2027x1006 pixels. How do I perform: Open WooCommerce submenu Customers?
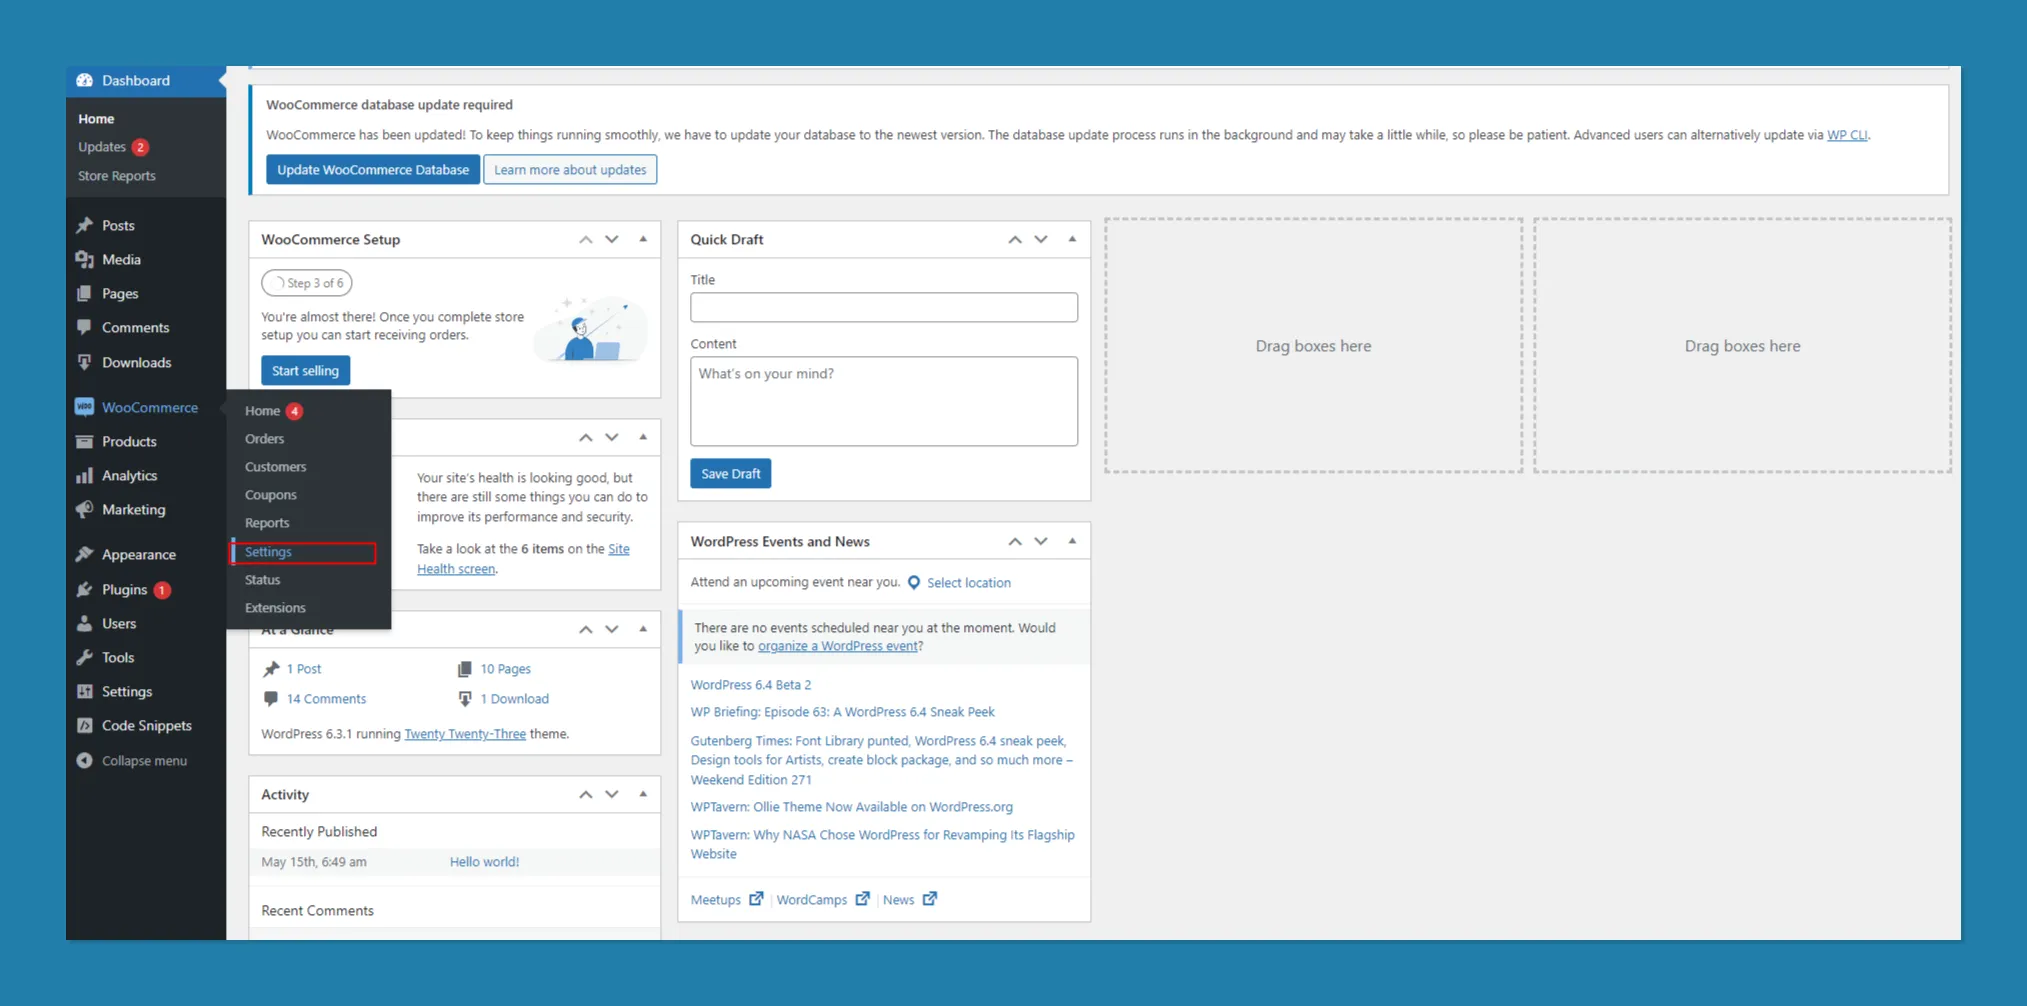click(x=275, y=467)
